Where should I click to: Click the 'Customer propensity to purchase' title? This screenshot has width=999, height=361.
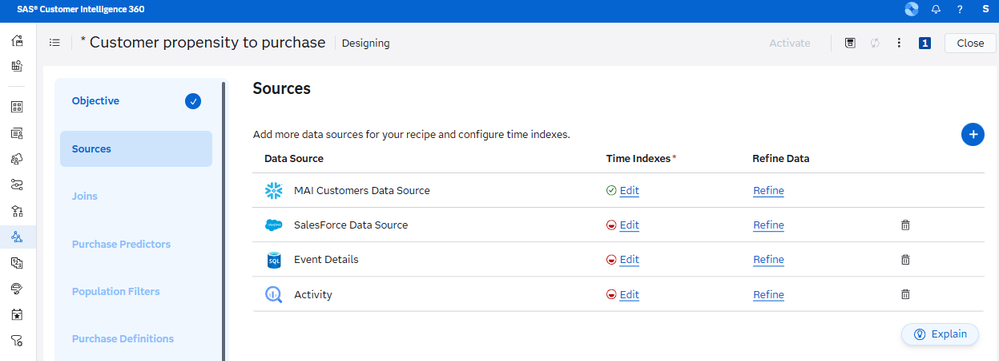pos(208,43)
